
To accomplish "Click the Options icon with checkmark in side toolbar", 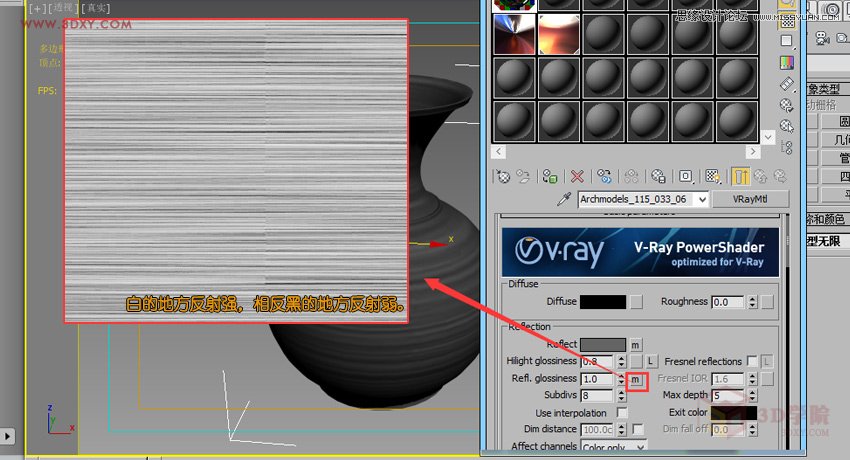I will coord(787,105).
